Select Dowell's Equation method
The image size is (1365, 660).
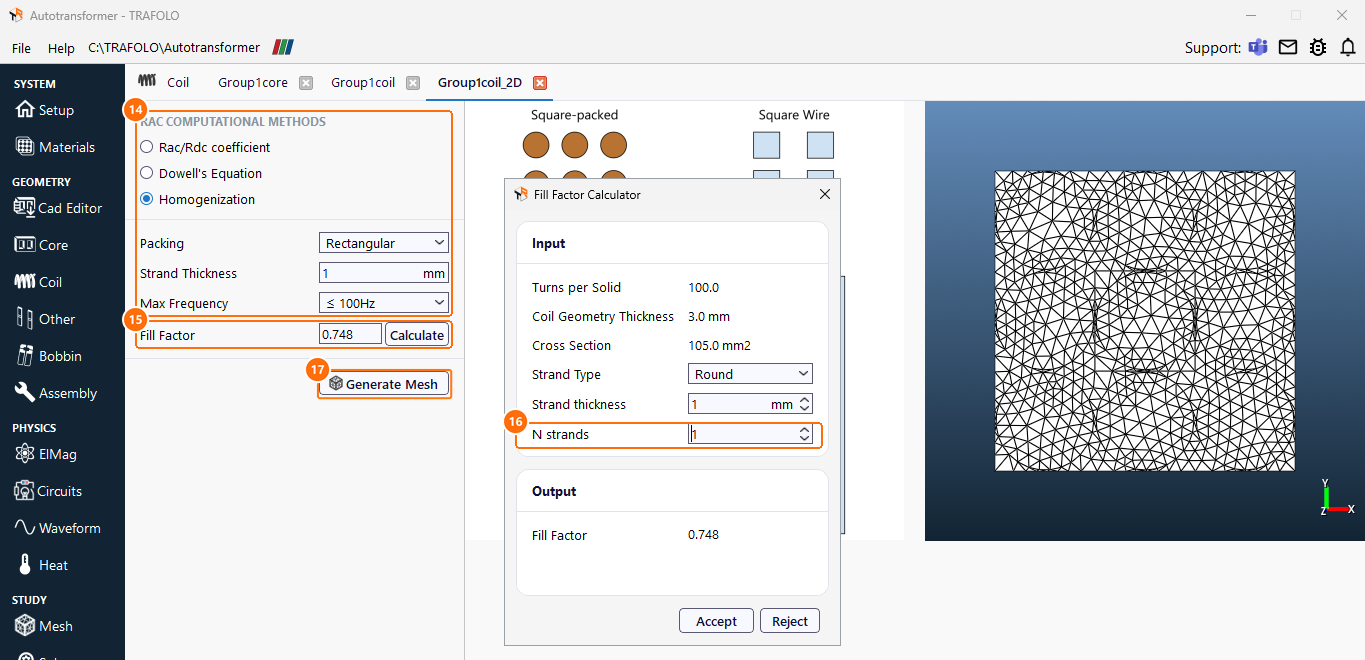click(146, 173)
